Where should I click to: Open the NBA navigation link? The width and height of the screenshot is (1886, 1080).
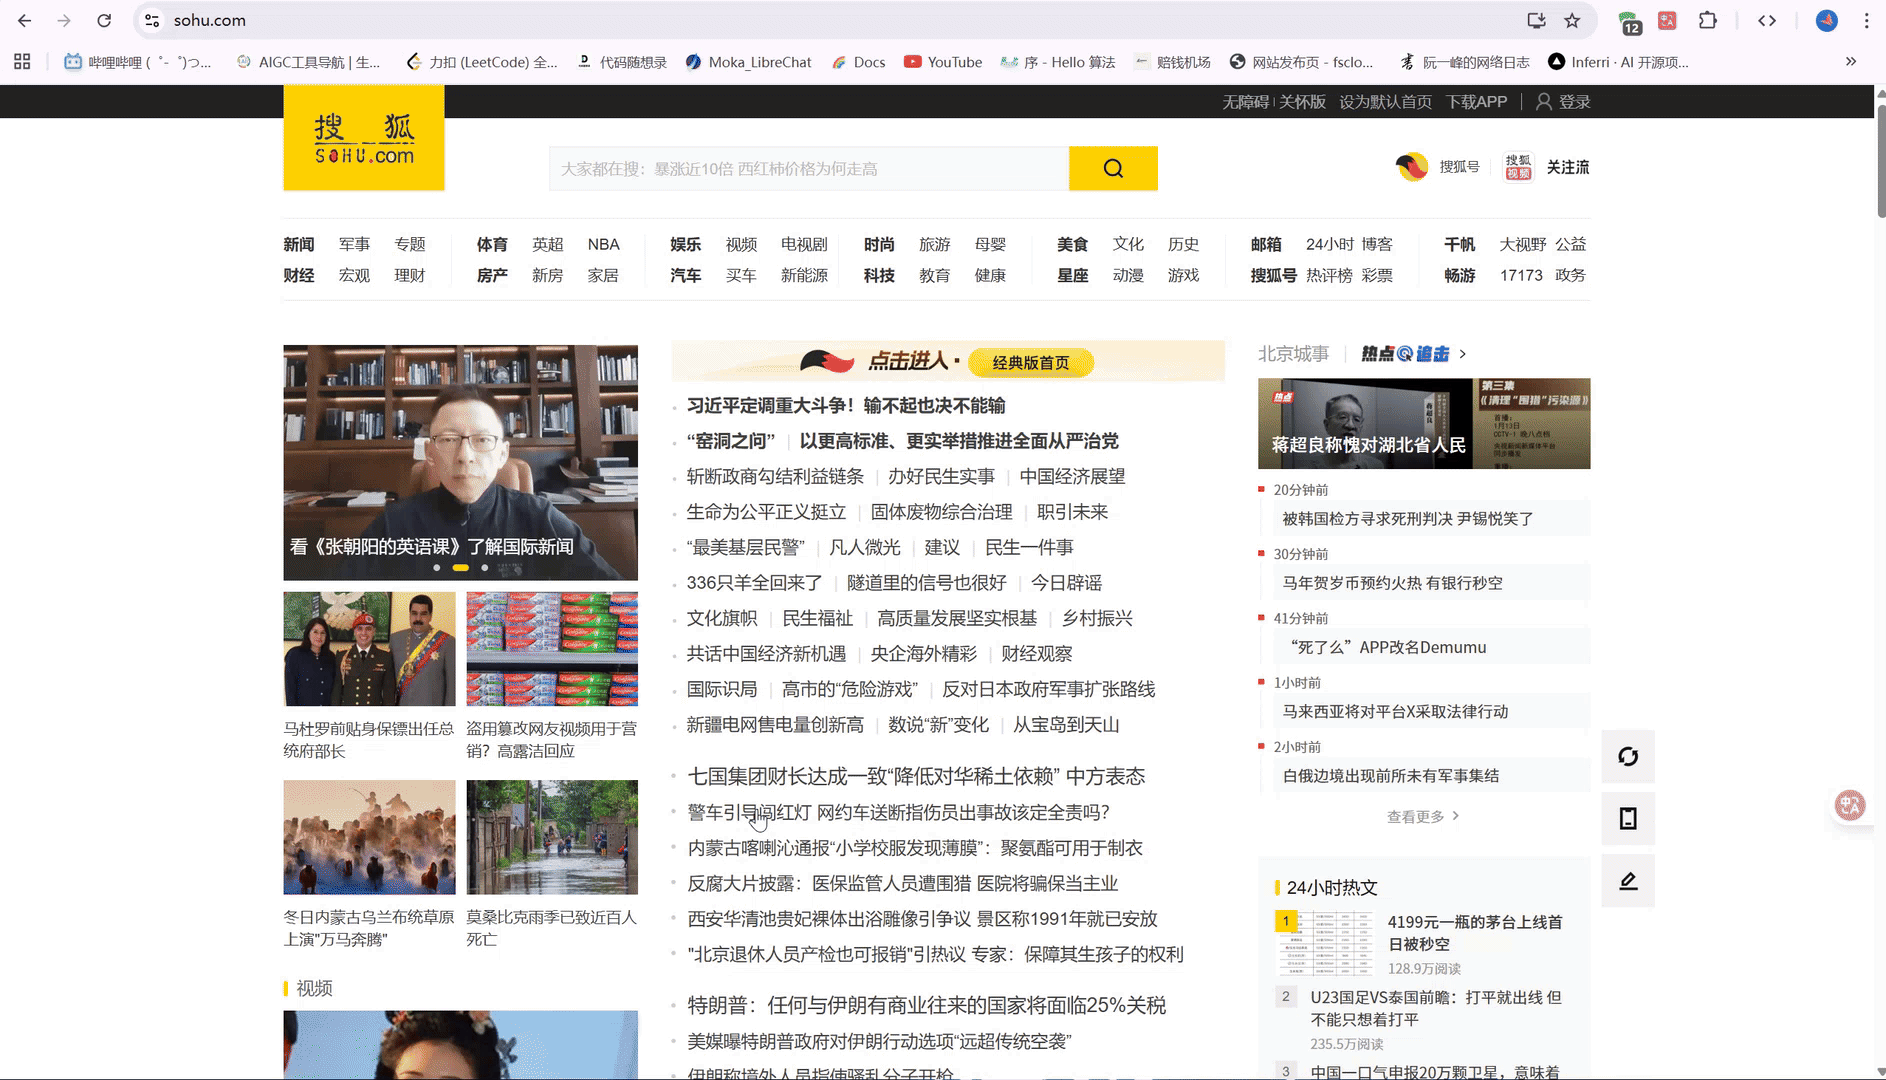coord(604,244)
